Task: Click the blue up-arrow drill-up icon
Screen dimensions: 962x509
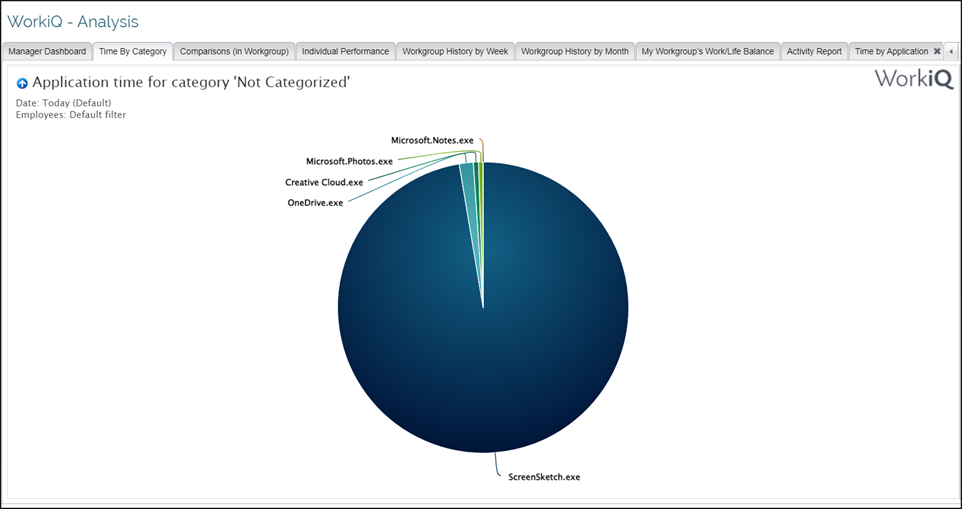Action: click(x=22, y=83)
